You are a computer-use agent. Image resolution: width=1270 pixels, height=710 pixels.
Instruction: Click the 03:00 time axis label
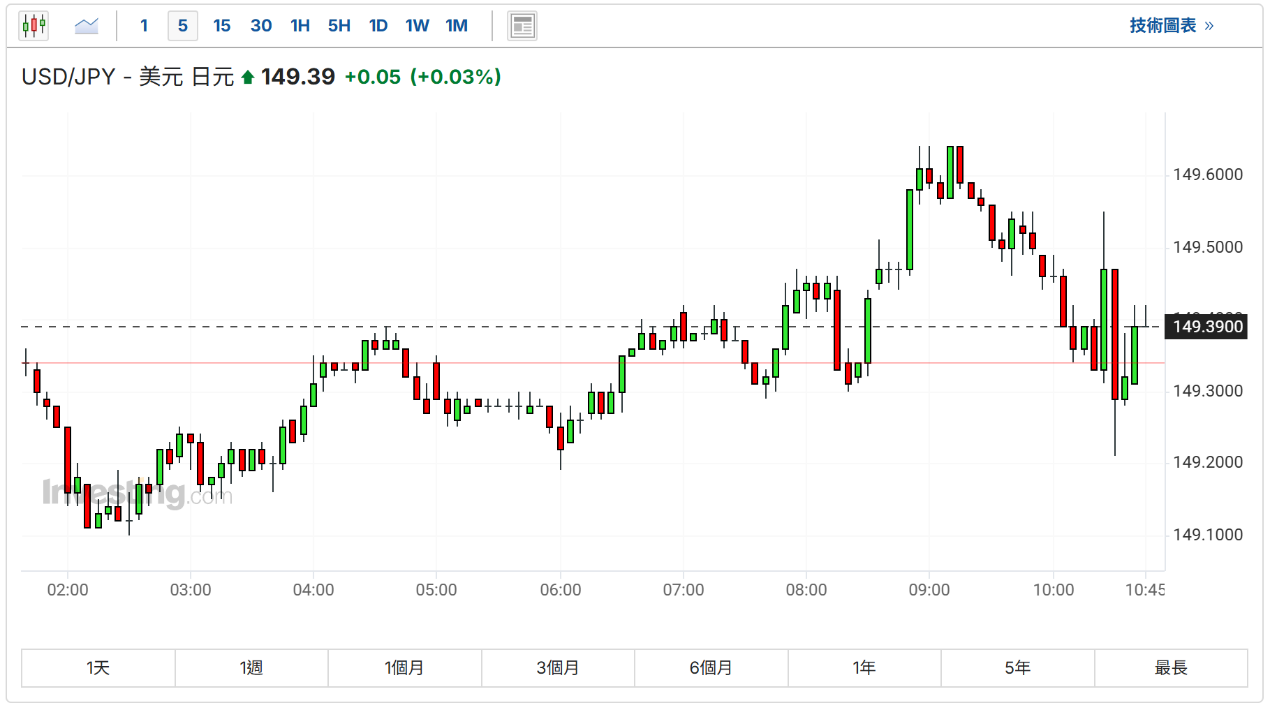[x=191, y=590]
